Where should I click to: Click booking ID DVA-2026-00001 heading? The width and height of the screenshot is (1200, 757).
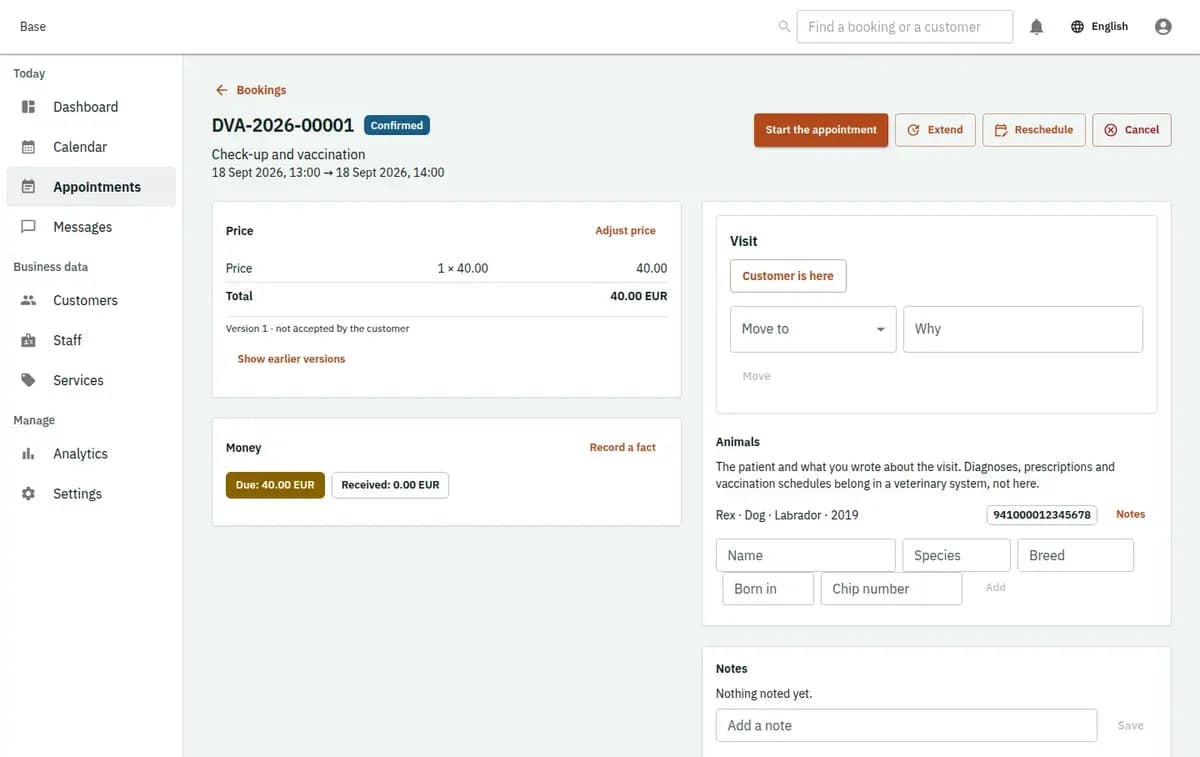click(283, 125)
